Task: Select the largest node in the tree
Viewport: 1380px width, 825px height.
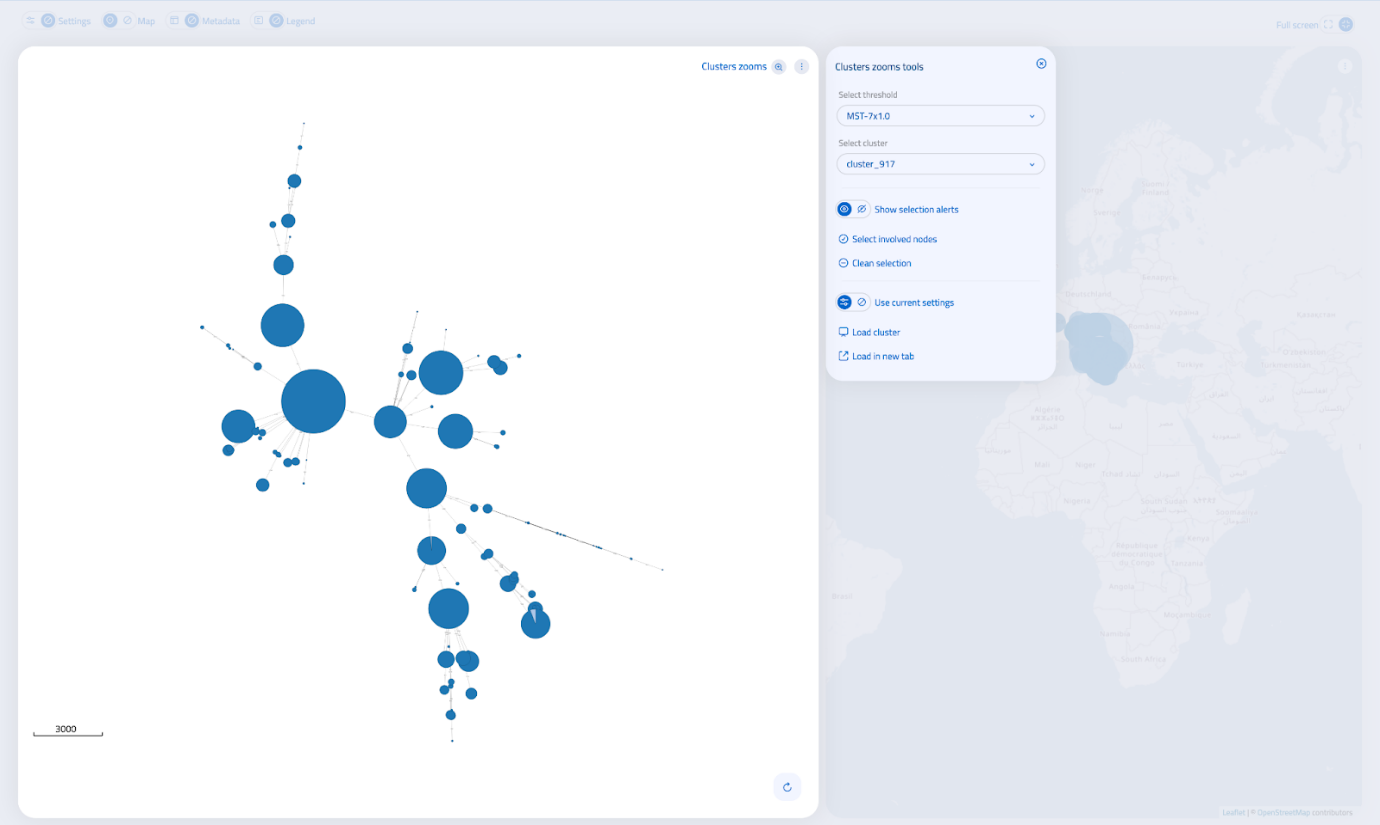Action: click(x=313, y=401)
